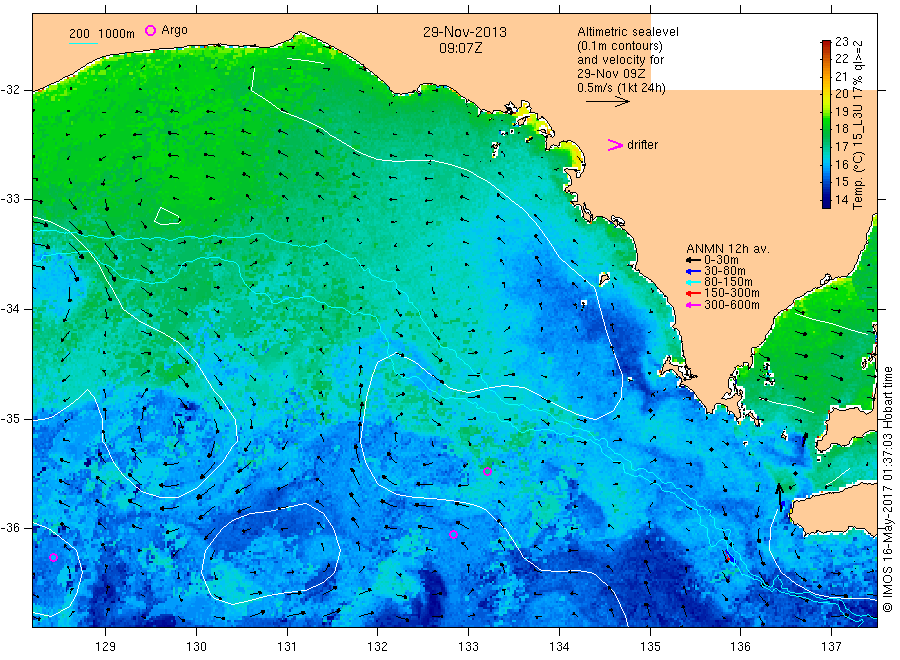Click the '200 1000m' isobath legend text
Image resolution: width=900 pixels, height=660 pixels.
click(x=102, y=34)
